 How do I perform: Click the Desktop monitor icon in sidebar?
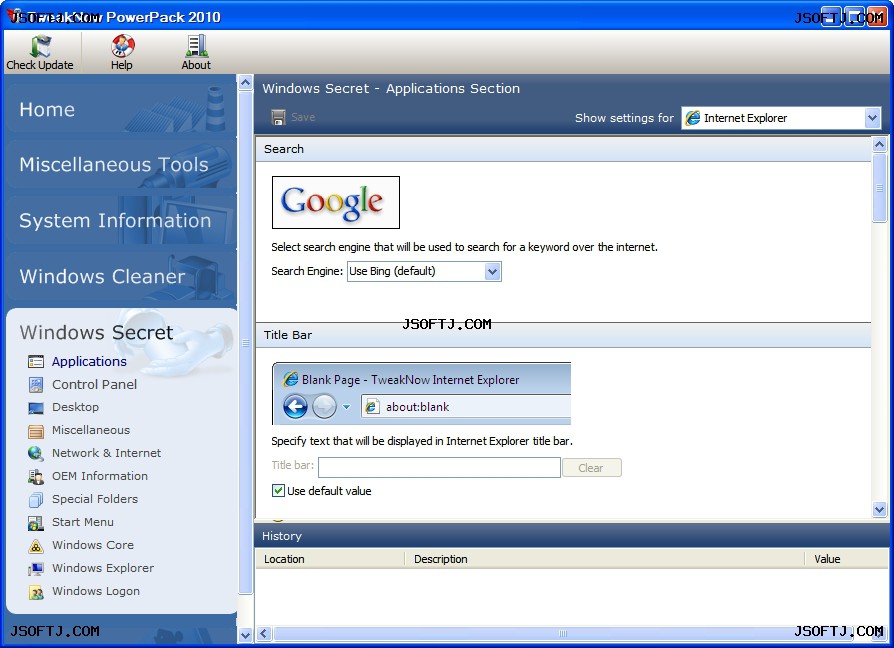tap(36, 407)
